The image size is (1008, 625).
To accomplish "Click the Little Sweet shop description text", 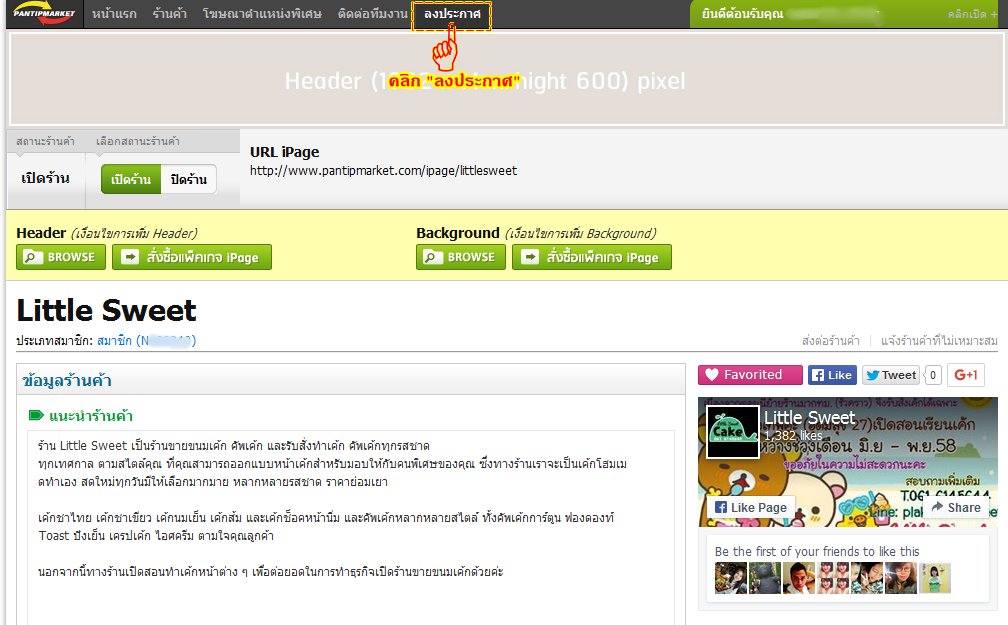I will pyautogui.click(x=332, y=509).
